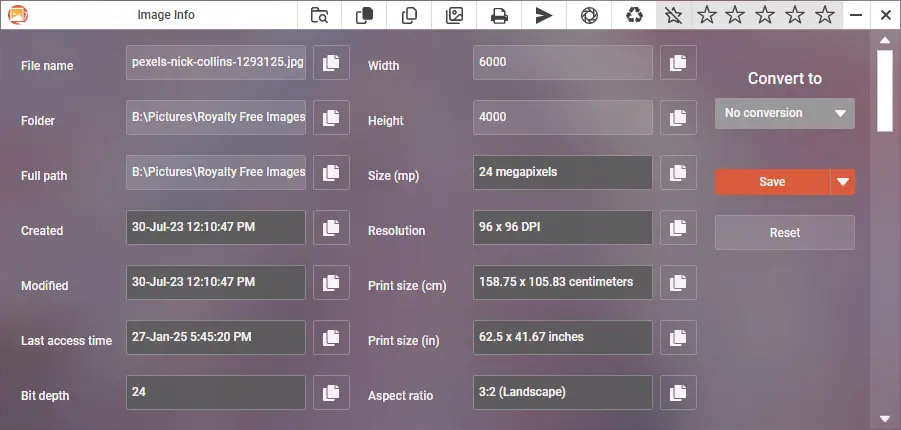901x430 pixels.
Task: Click the picture gallery icon in toolbar
Action: point(454,15)
